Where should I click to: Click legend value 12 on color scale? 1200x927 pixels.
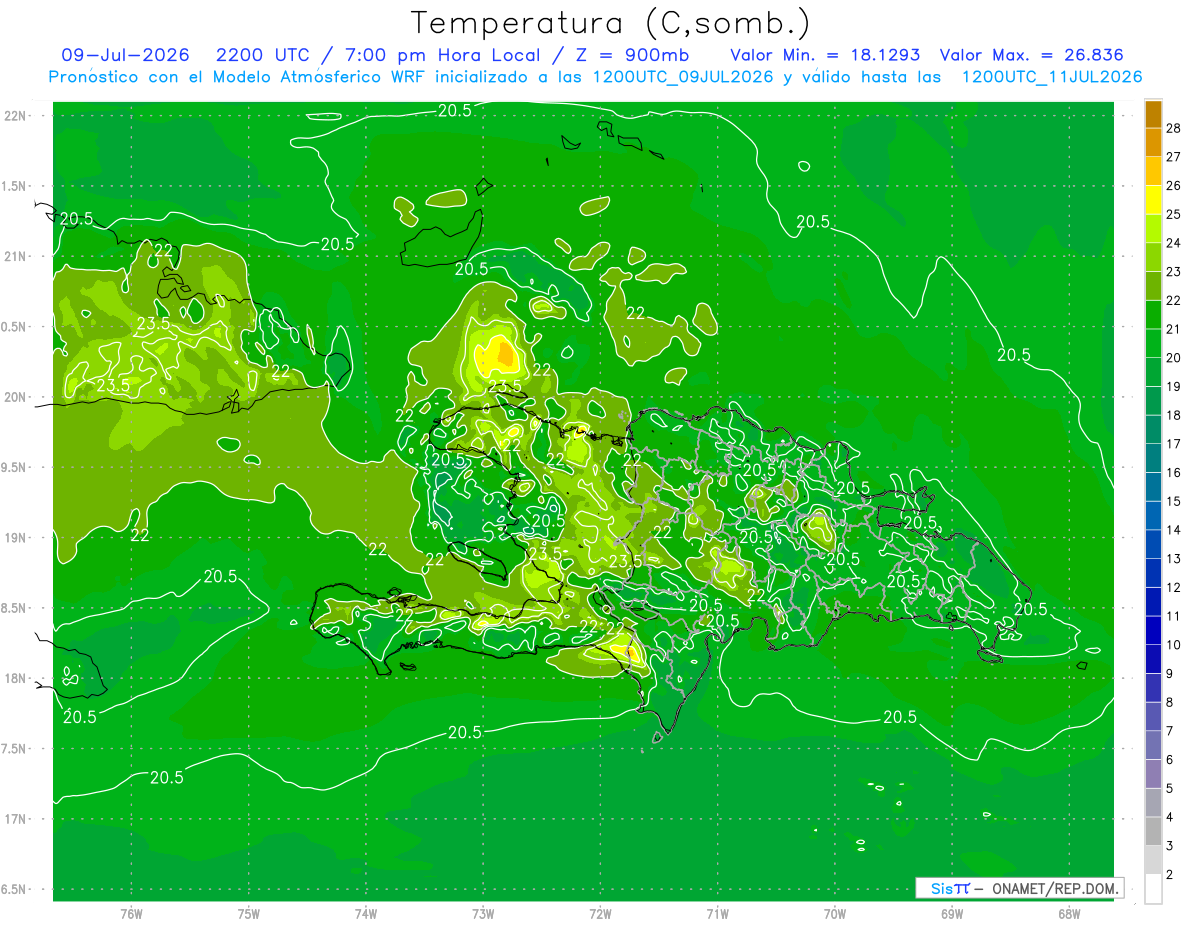[1173, 587]
